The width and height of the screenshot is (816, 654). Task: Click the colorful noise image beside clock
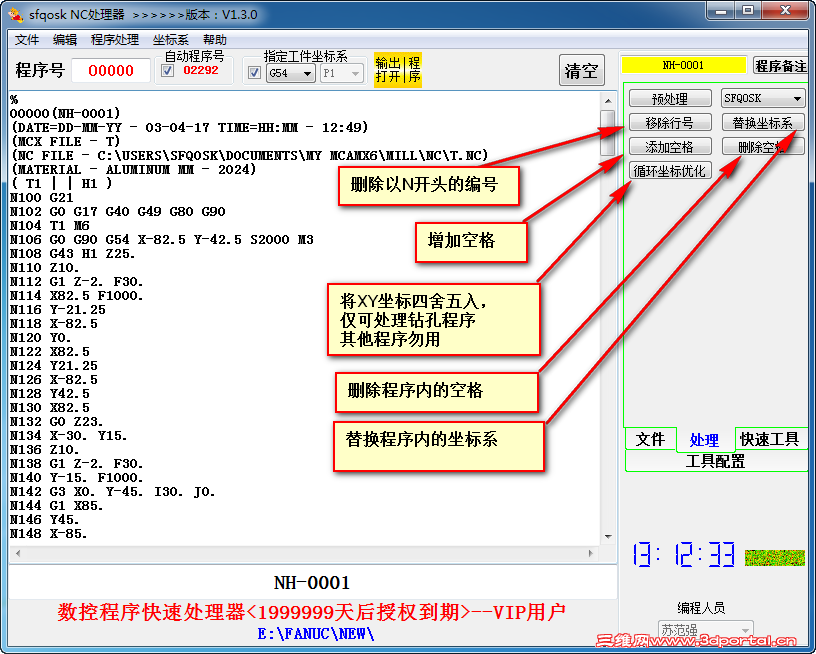click(775, 558)
